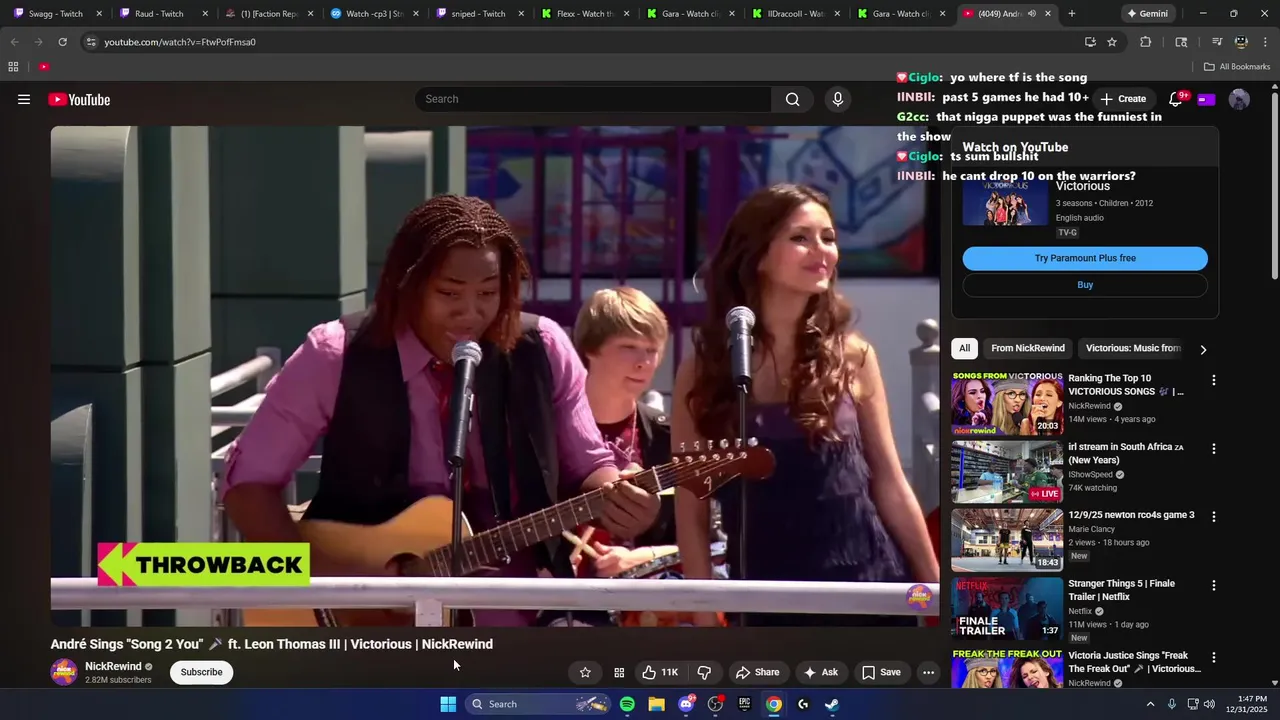1280x720 pixels.
Task: Switch to the Swagg - Twitch tab
Action: tap(56, 14)
